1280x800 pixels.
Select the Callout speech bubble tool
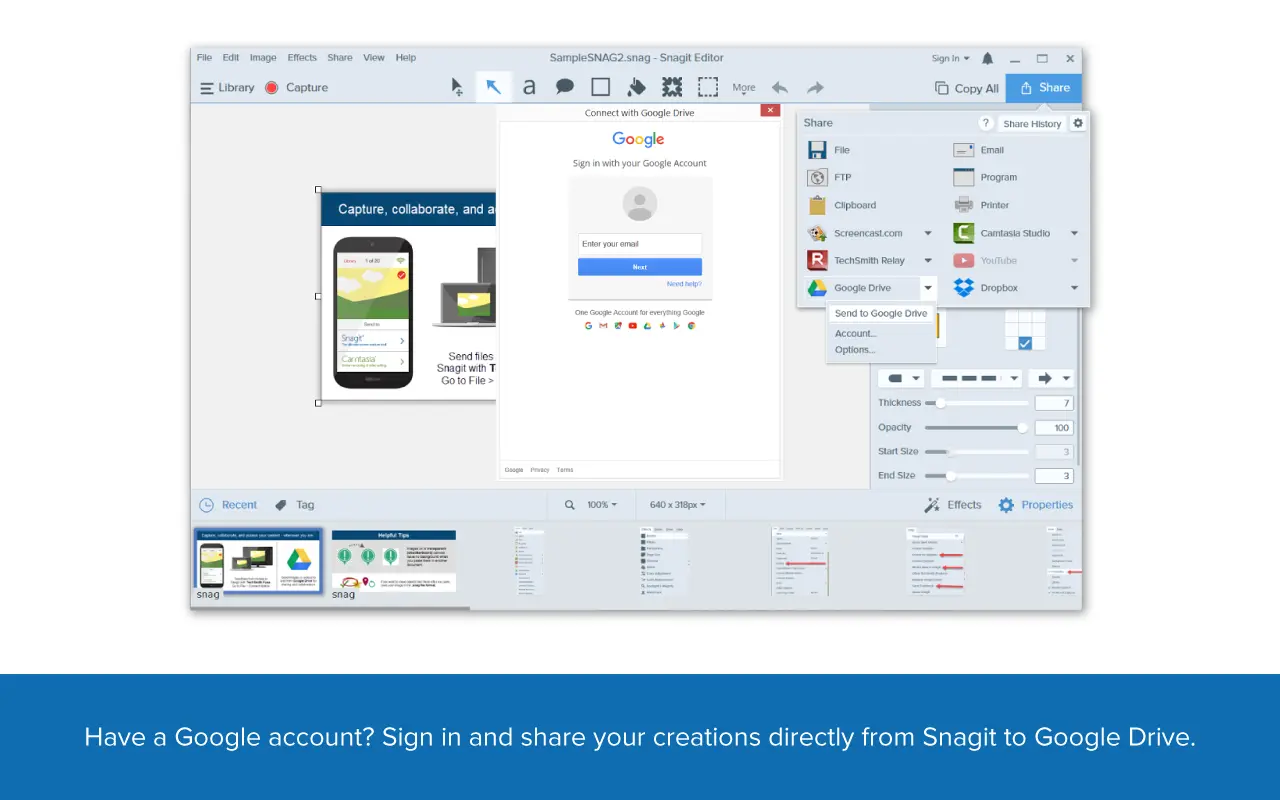pyautogui.click(x=565, y=87)
